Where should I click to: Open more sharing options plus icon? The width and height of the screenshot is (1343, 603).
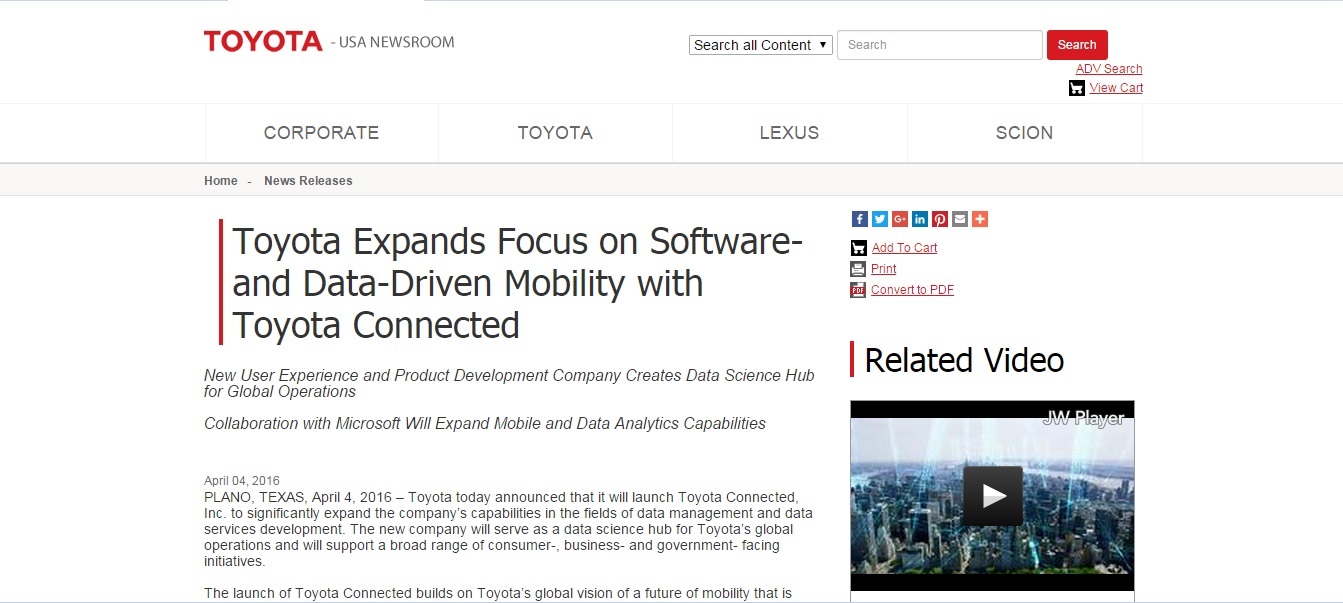coord(980,219)
